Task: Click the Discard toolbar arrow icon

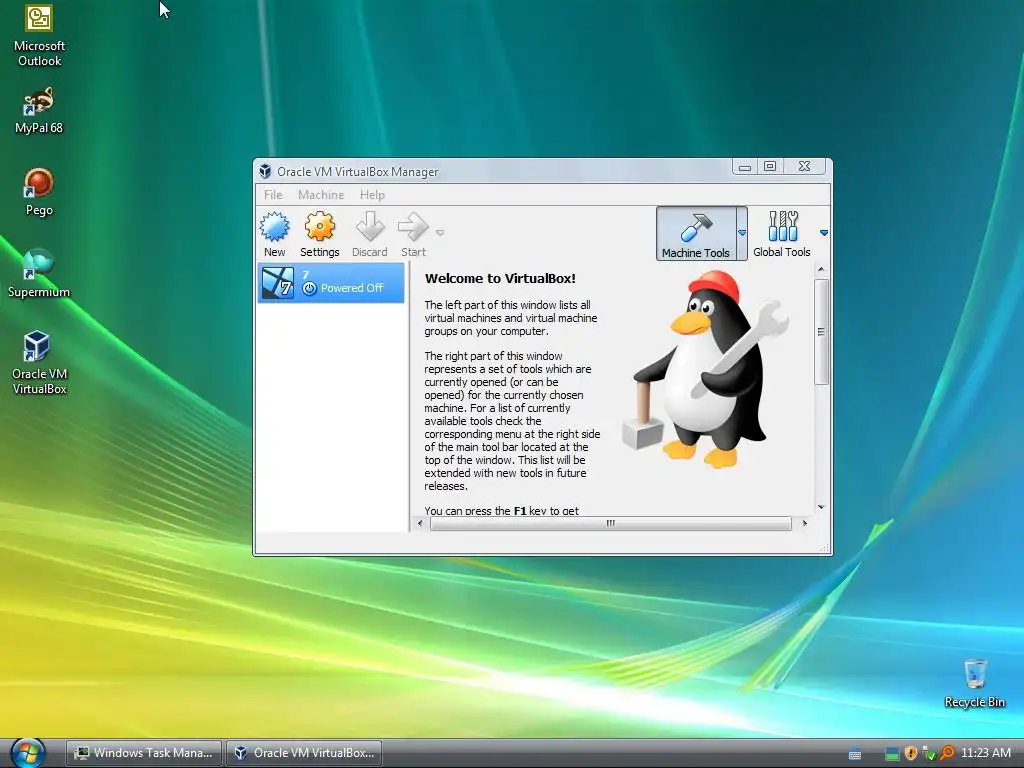Action: 370,227
